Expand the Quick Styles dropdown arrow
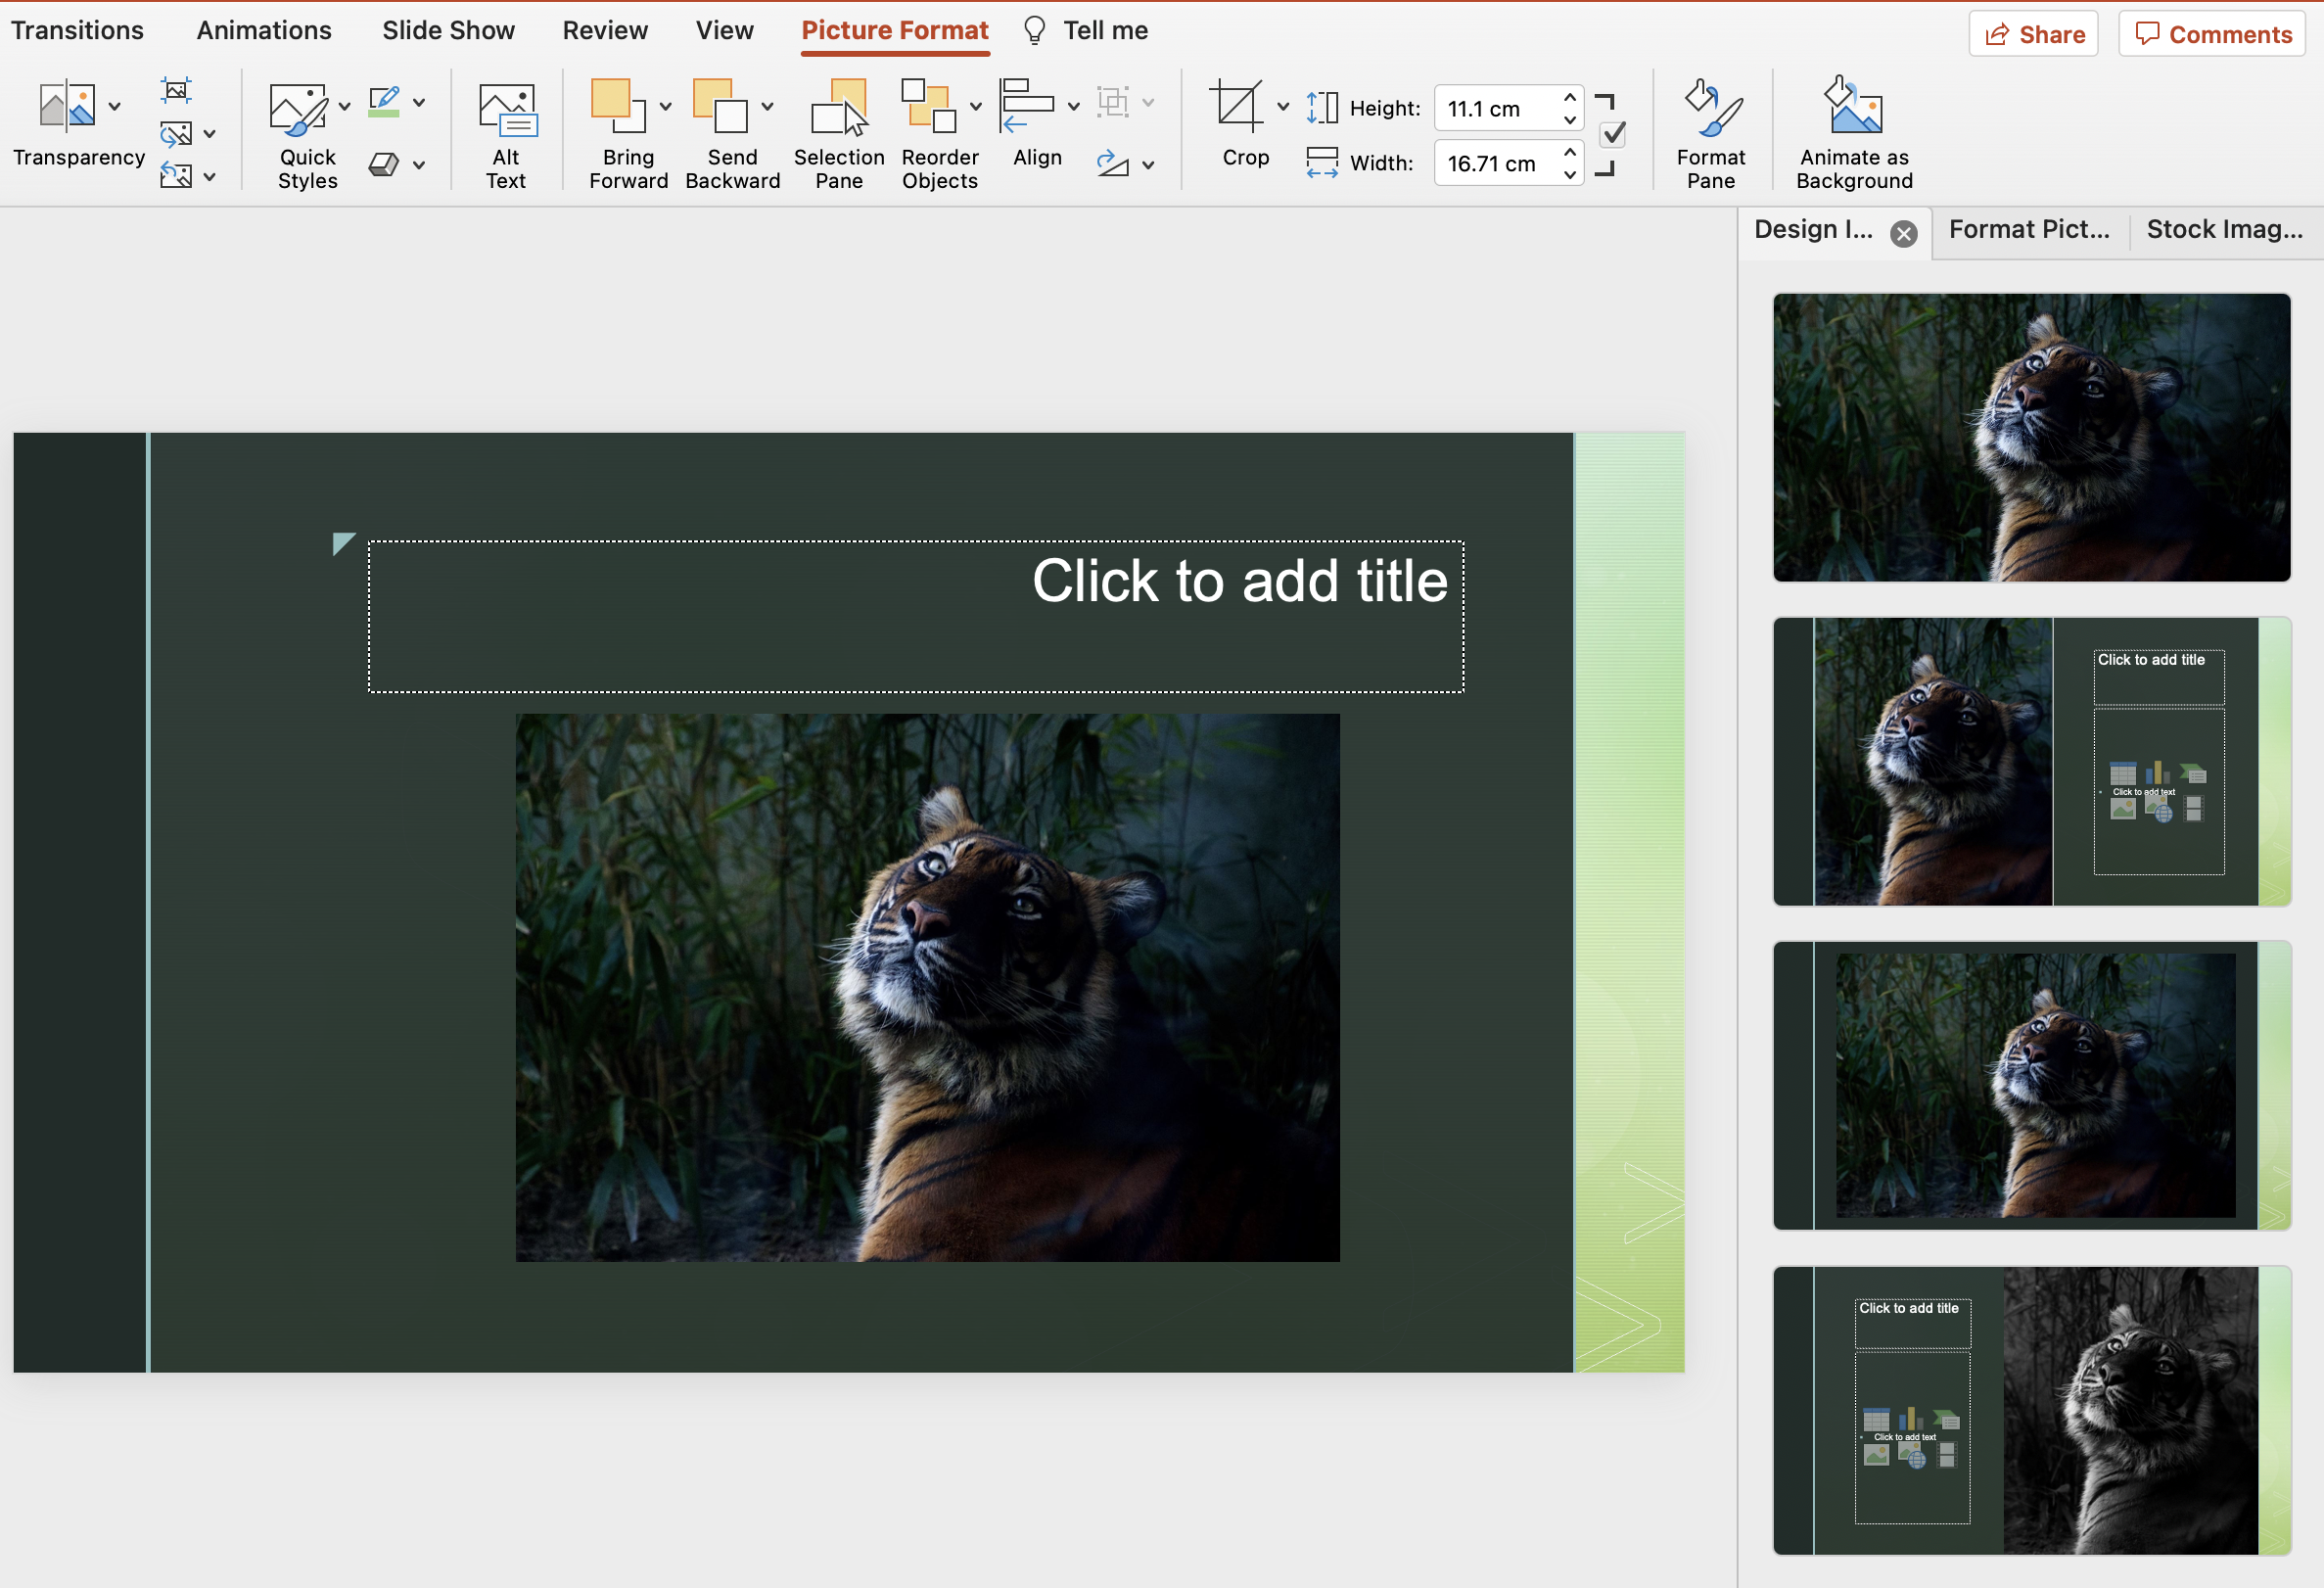Viewport: 2324px width, 1588px height. pyautogui.click(x=345, y=106)
